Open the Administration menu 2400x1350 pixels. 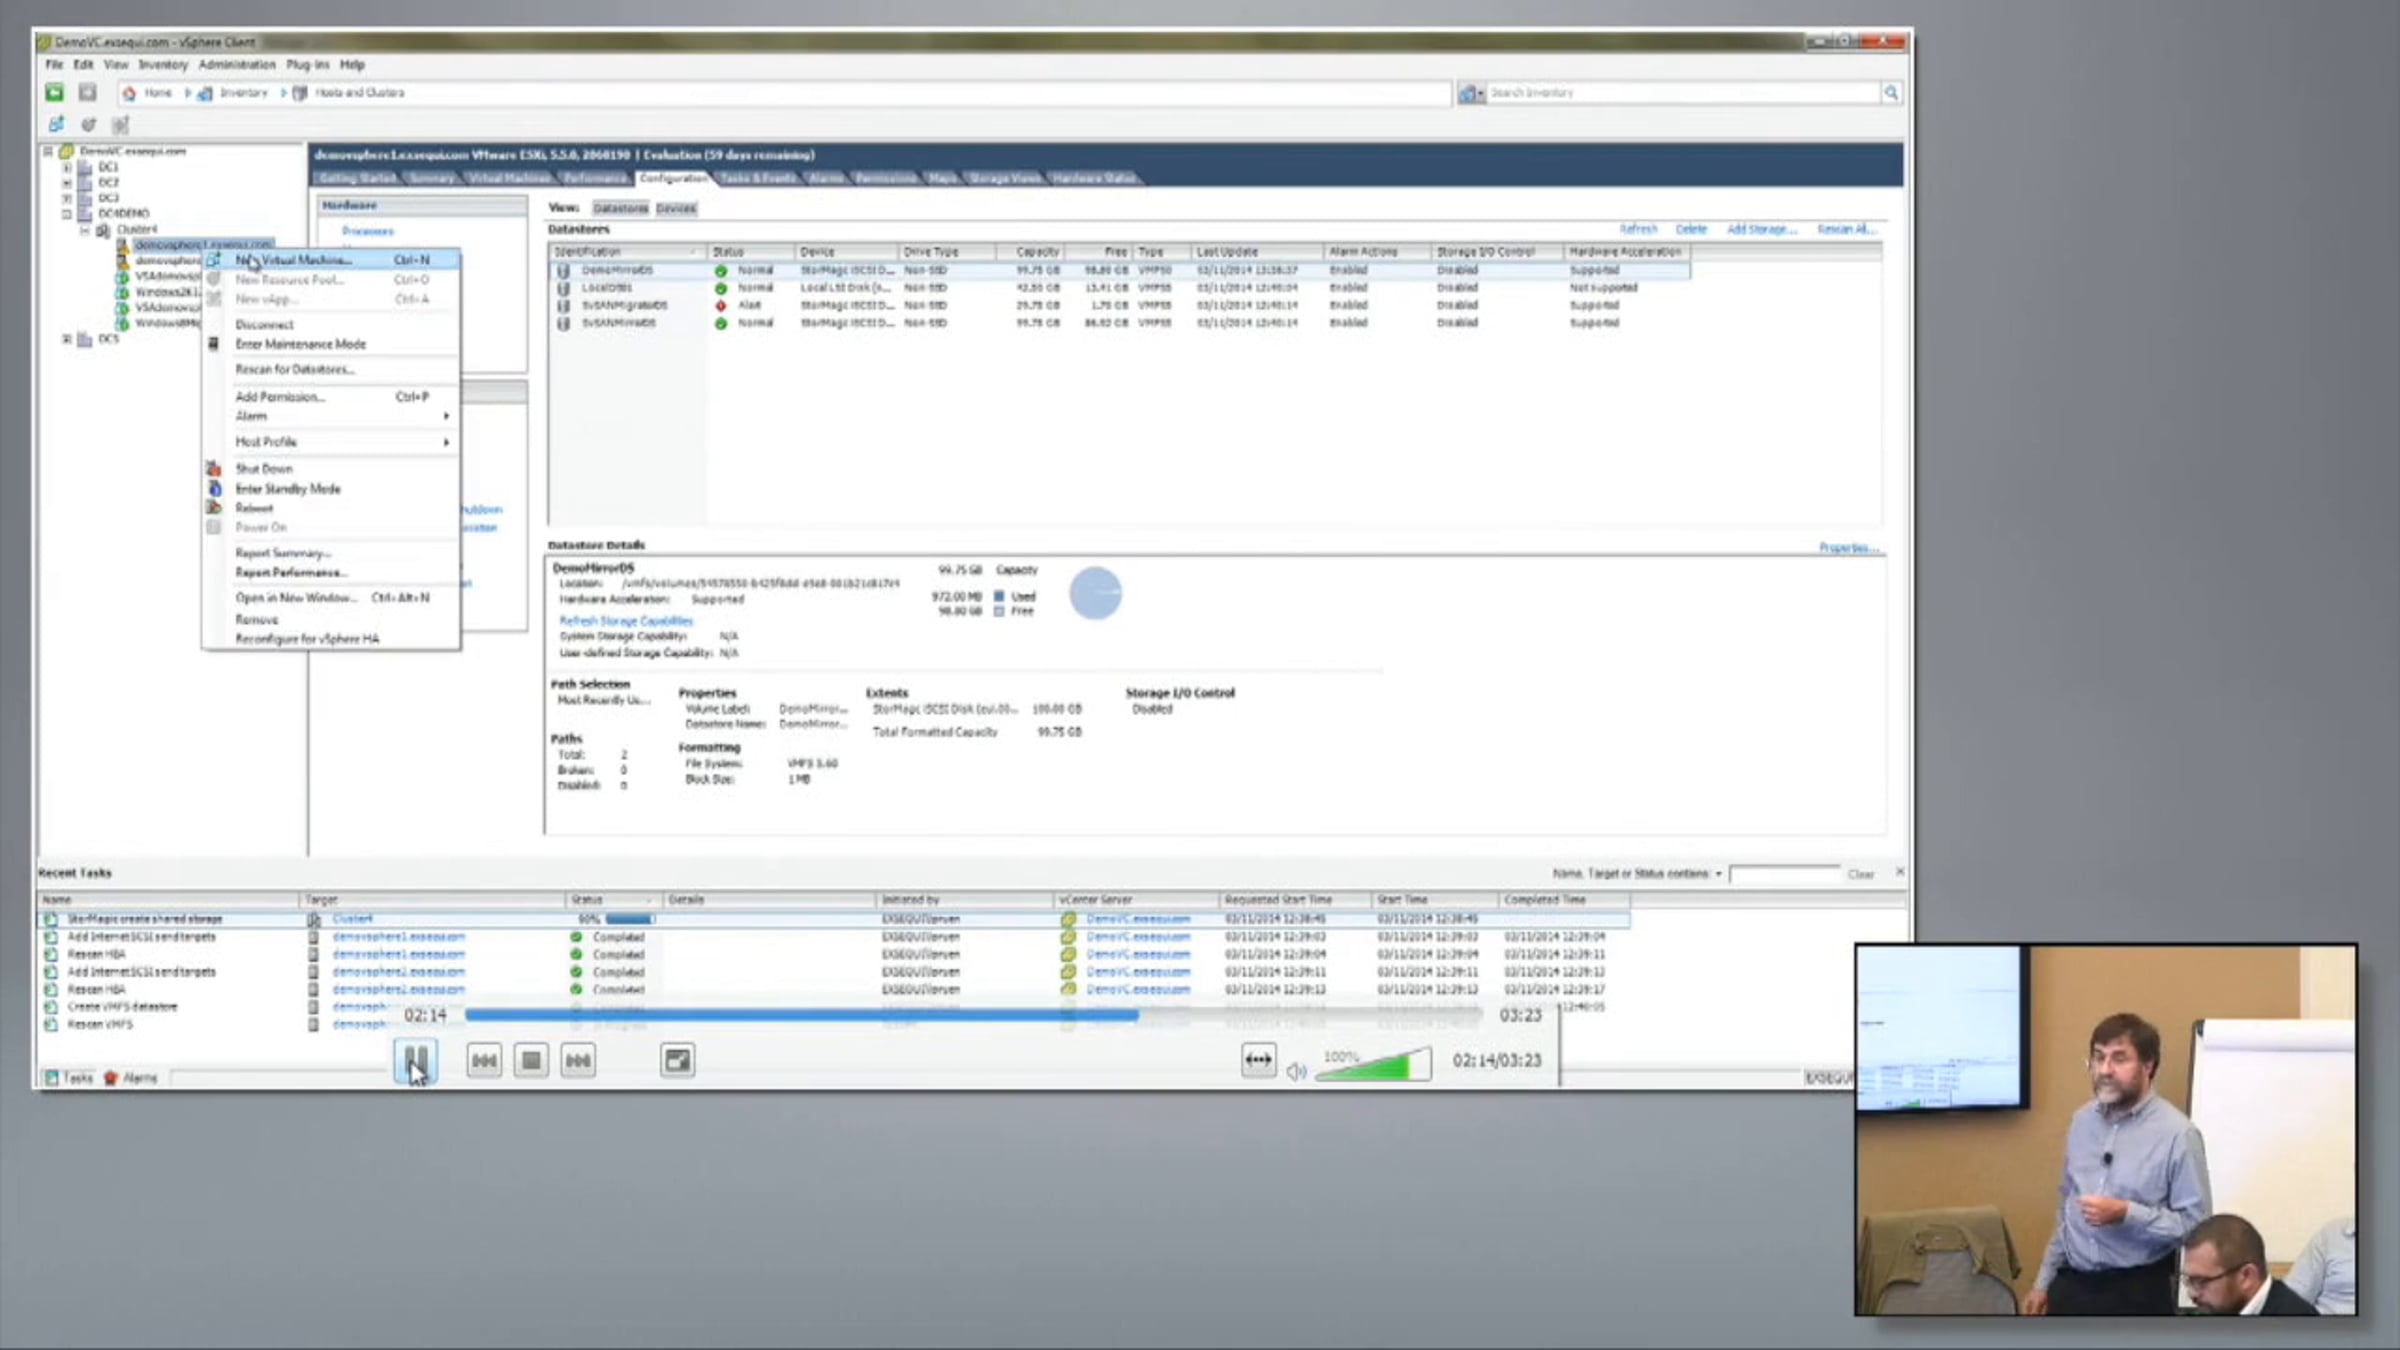pos(237,65)
